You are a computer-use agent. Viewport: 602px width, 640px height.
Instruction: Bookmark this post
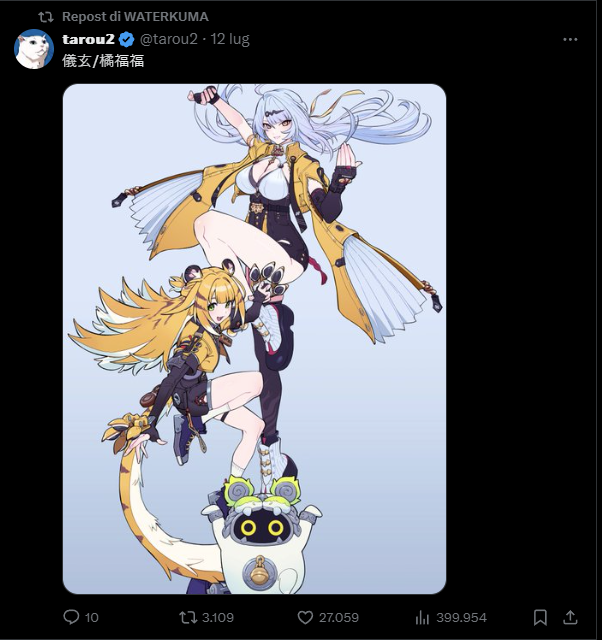pos(540,617)
